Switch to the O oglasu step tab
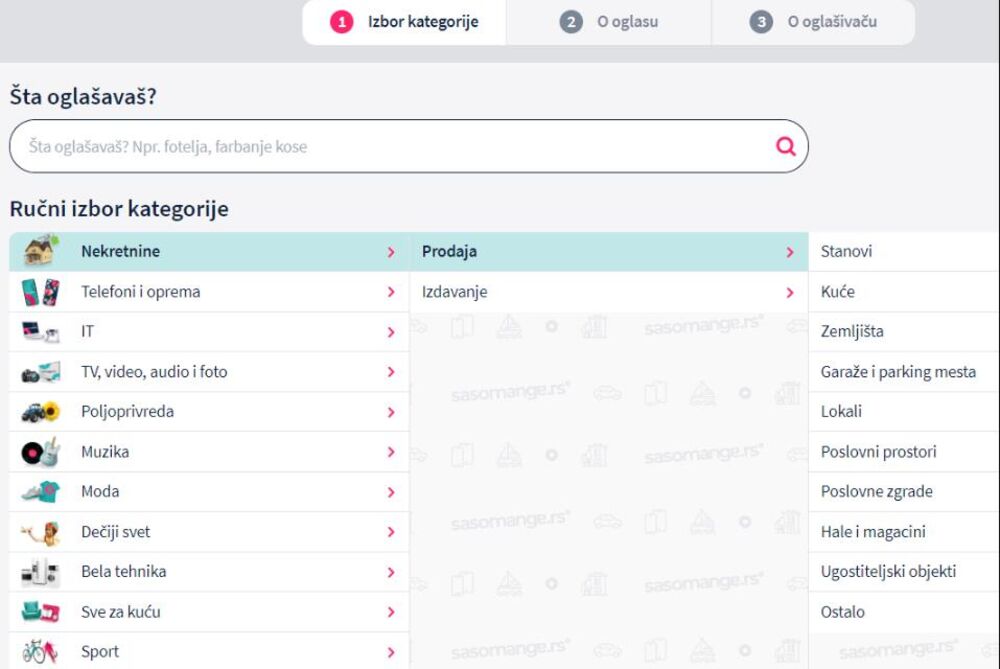This screenshot has width=1000, height=669. [608, 22]
